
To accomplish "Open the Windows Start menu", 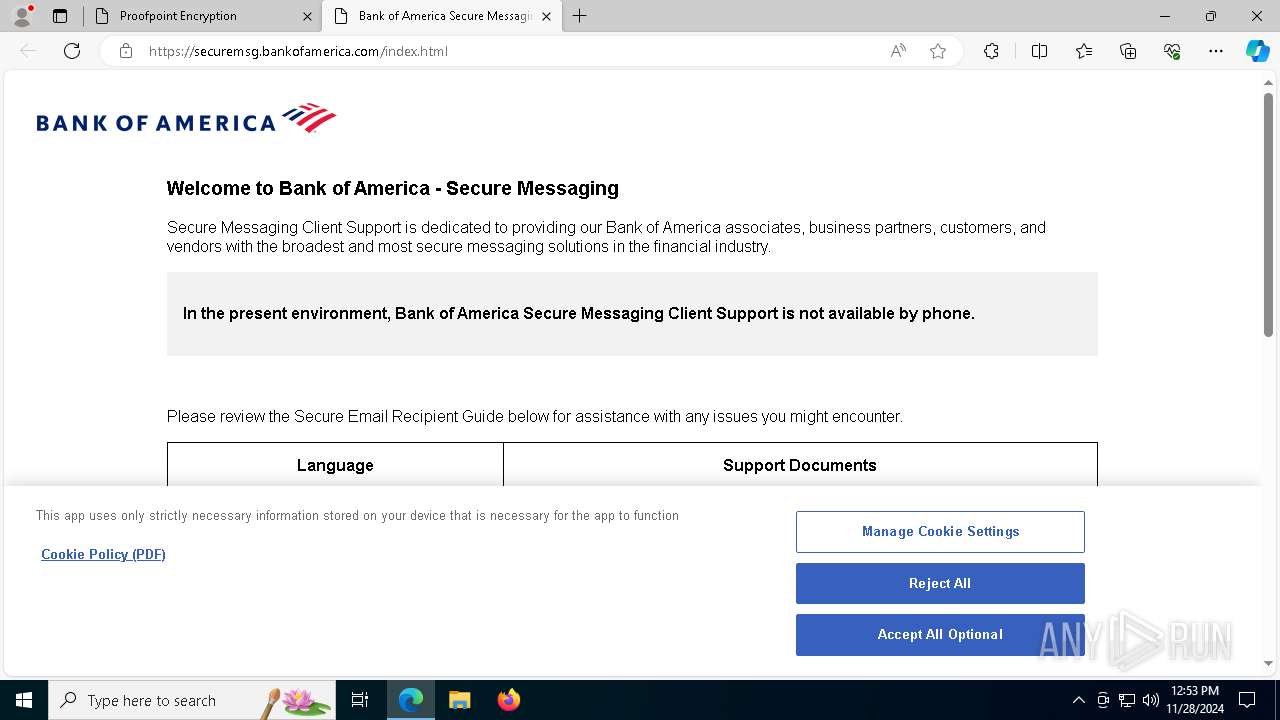I will pos(24,700).
